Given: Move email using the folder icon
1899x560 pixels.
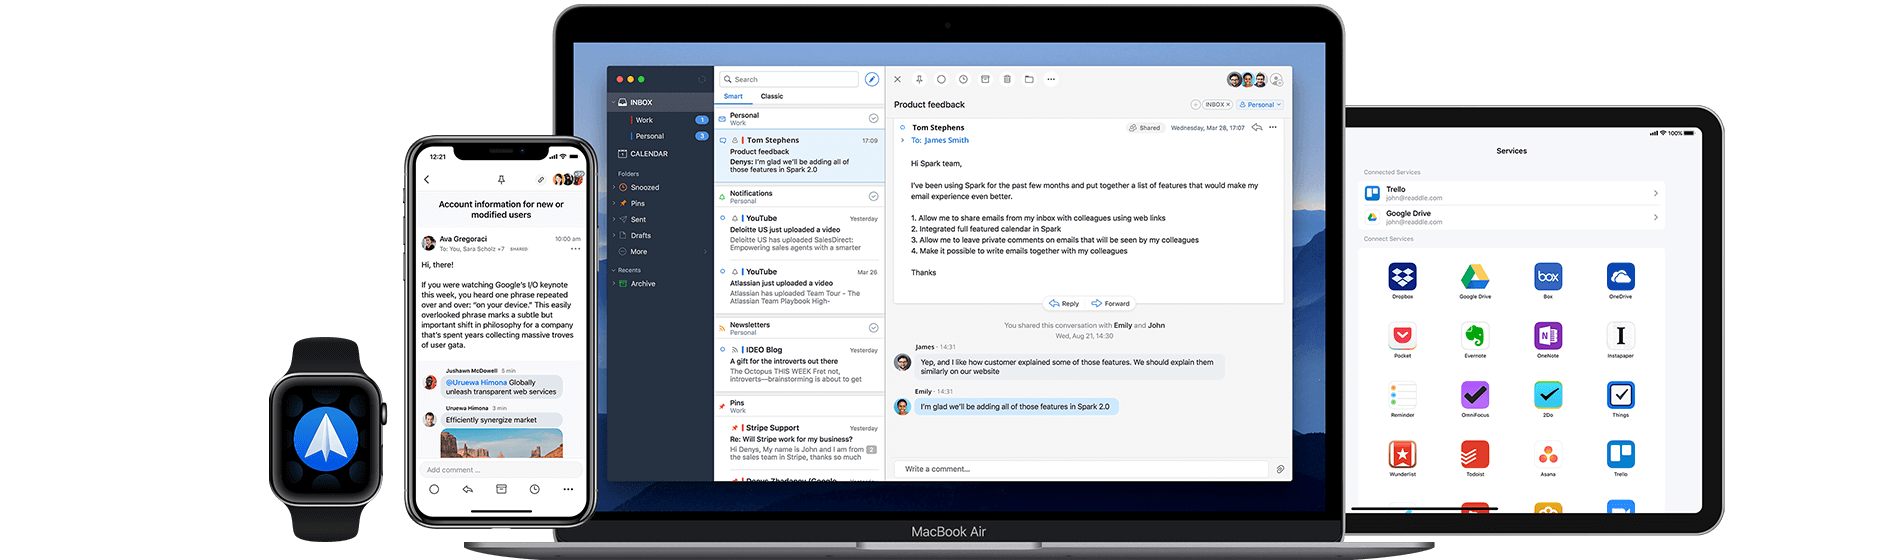Looking at the screenshot, I should [1029, 79].
